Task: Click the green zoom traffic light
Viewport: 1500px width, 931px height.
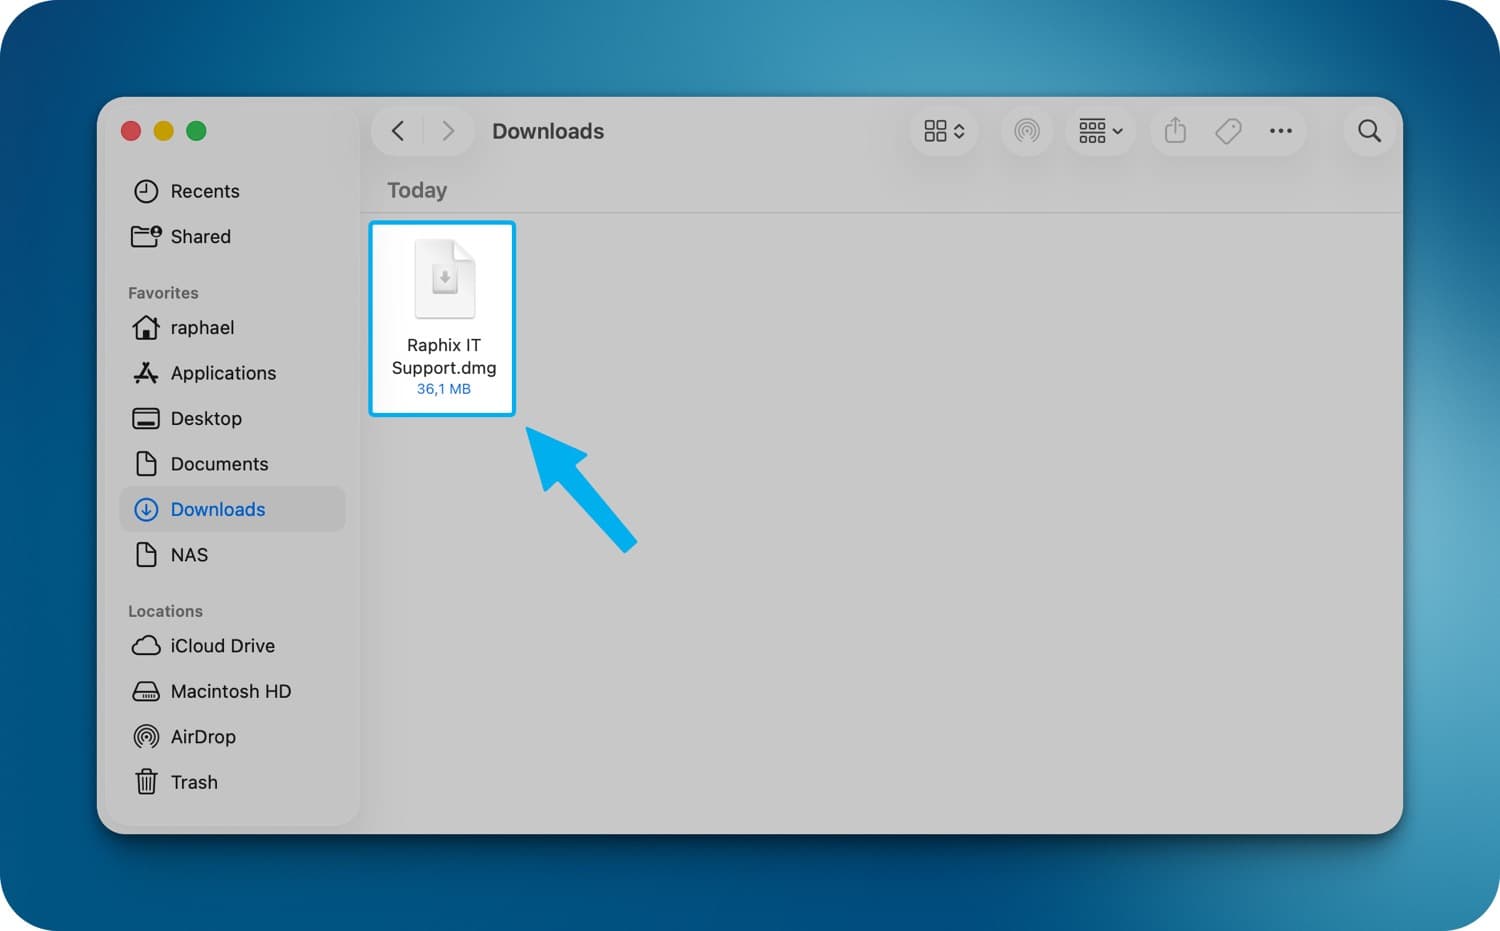Action: point(196,131)
